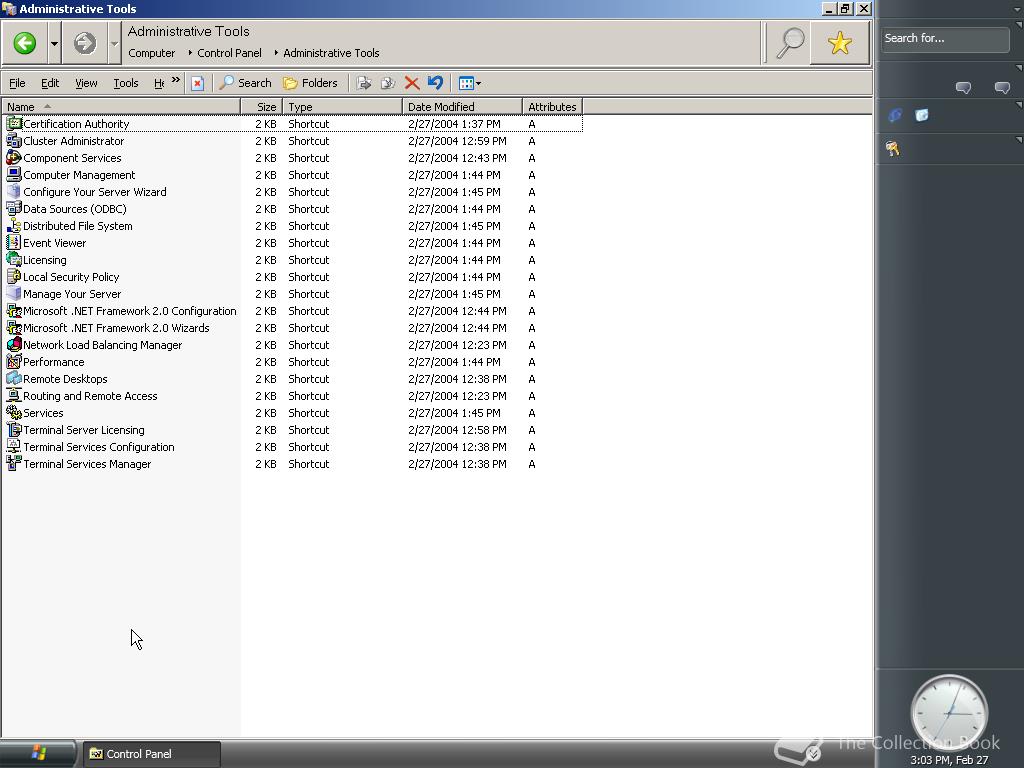
Task: Click the Copy To toolbar icon
Action: point(388,83)
